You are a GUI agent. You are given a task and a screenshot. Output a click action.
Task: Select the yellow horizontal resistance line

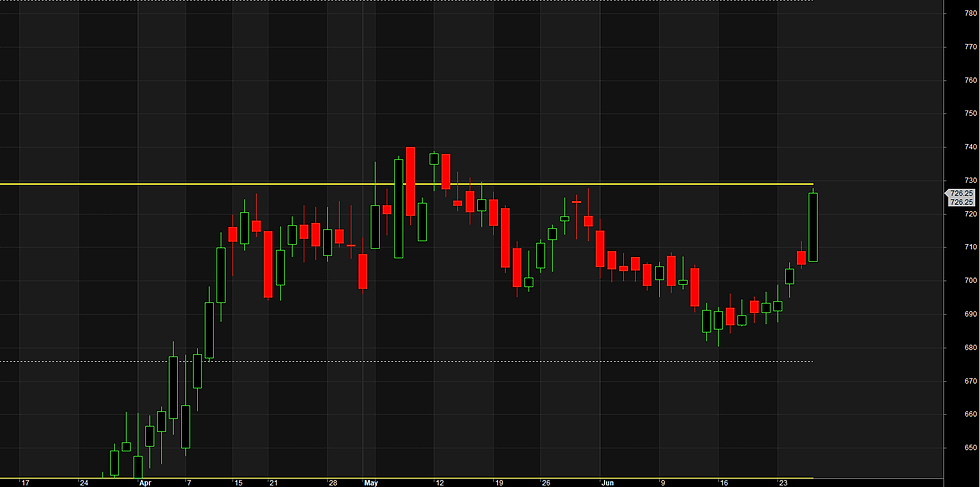point(406,184)
